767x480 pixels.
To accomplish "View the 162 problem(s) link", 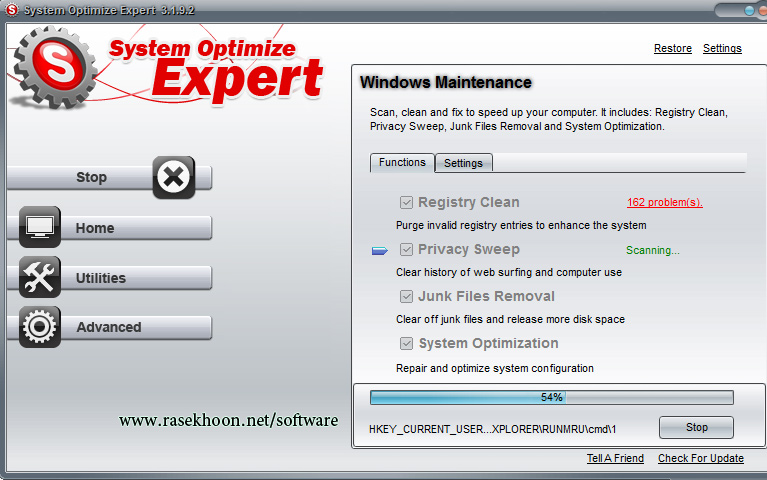I will pyautogui.click(x=665, y=202).
